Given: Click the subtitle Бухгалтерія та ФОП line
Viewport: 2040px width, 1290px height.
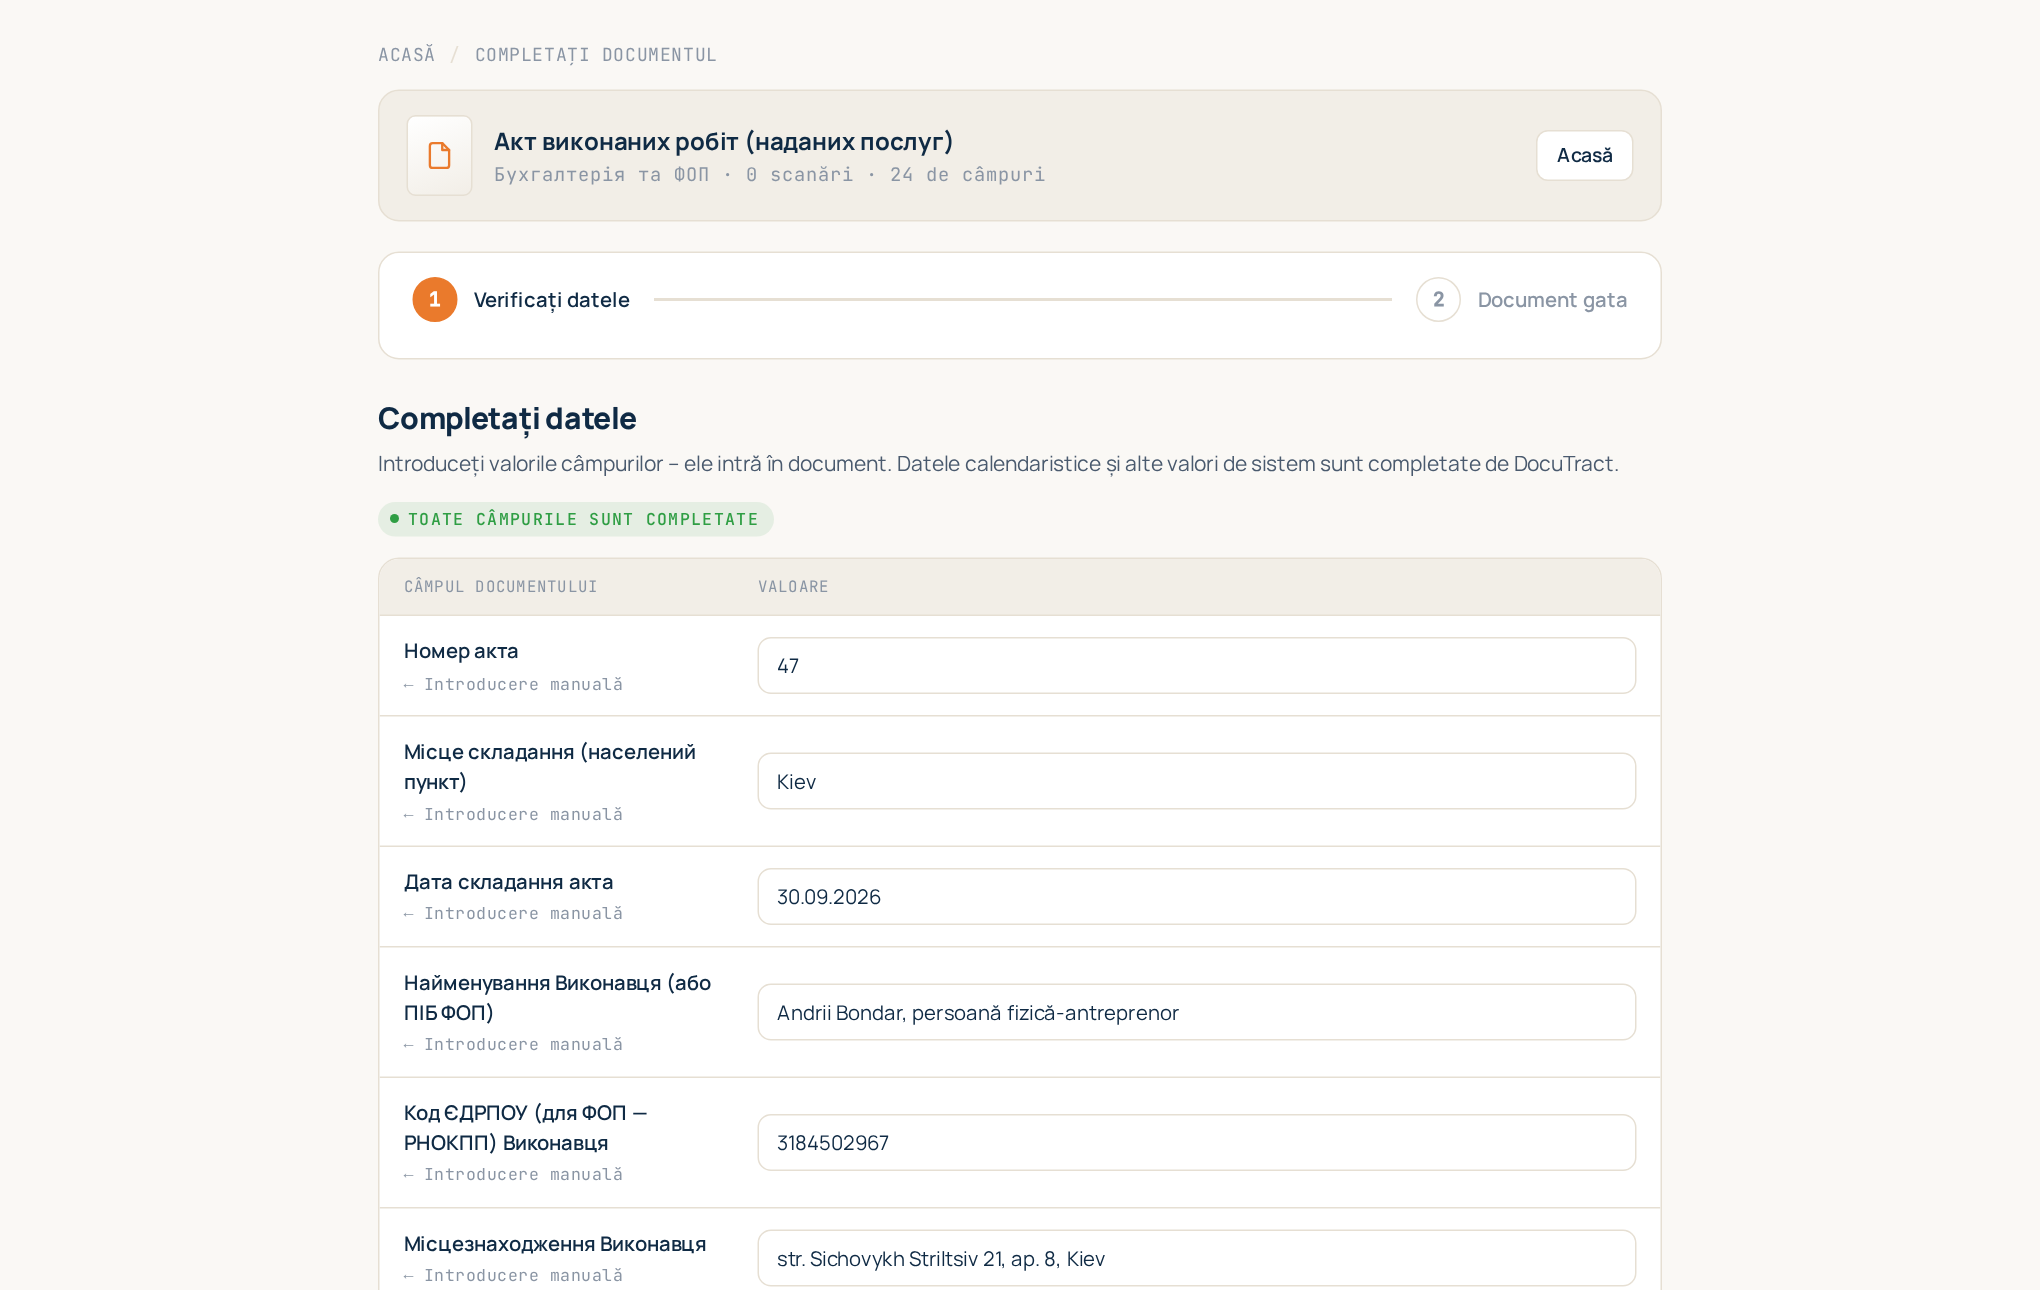Looking at the screenshot, I should coord(769,175).
